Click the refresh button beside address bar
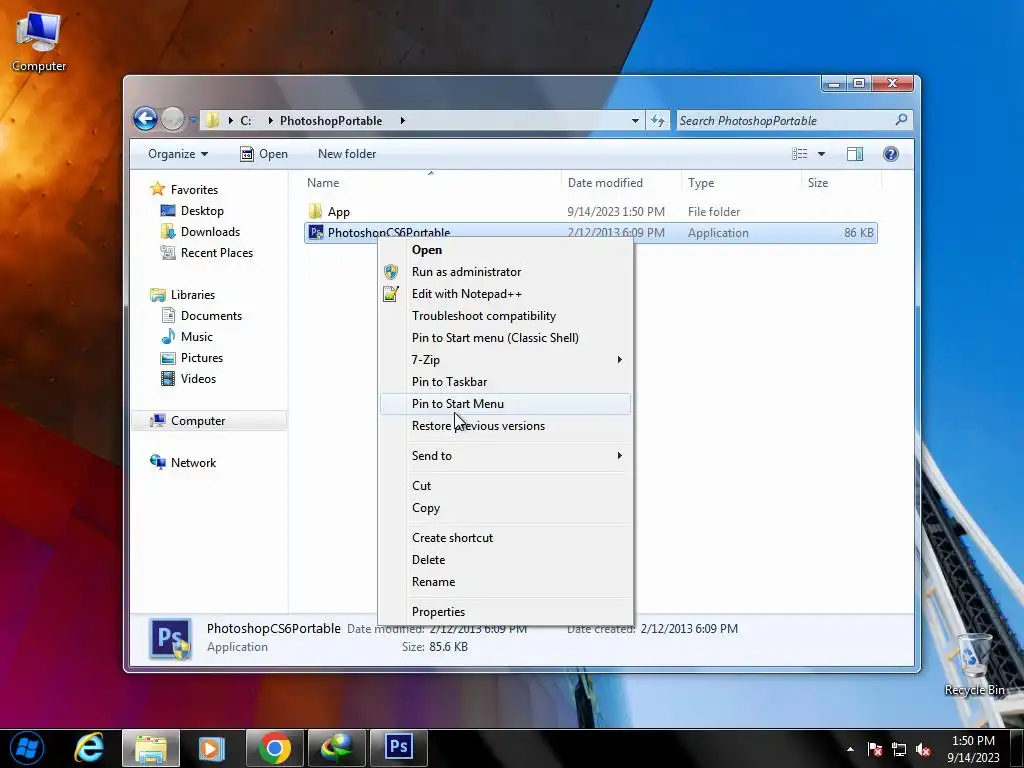 [x=658, y=120]
